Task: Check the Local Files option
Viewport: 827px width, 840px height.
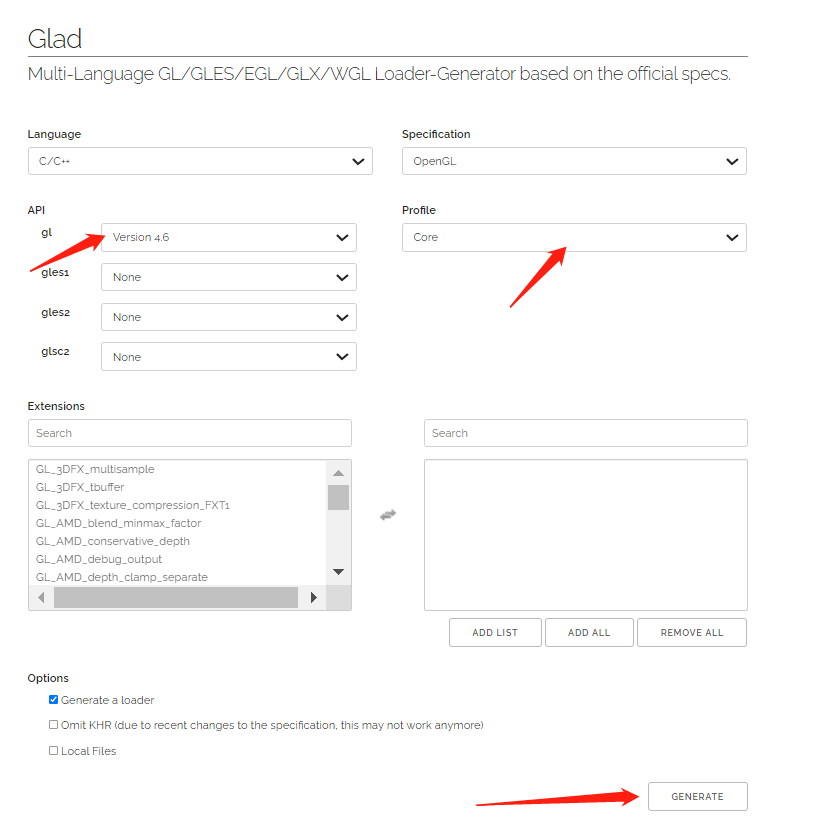Action: click(x=54, y=751)
